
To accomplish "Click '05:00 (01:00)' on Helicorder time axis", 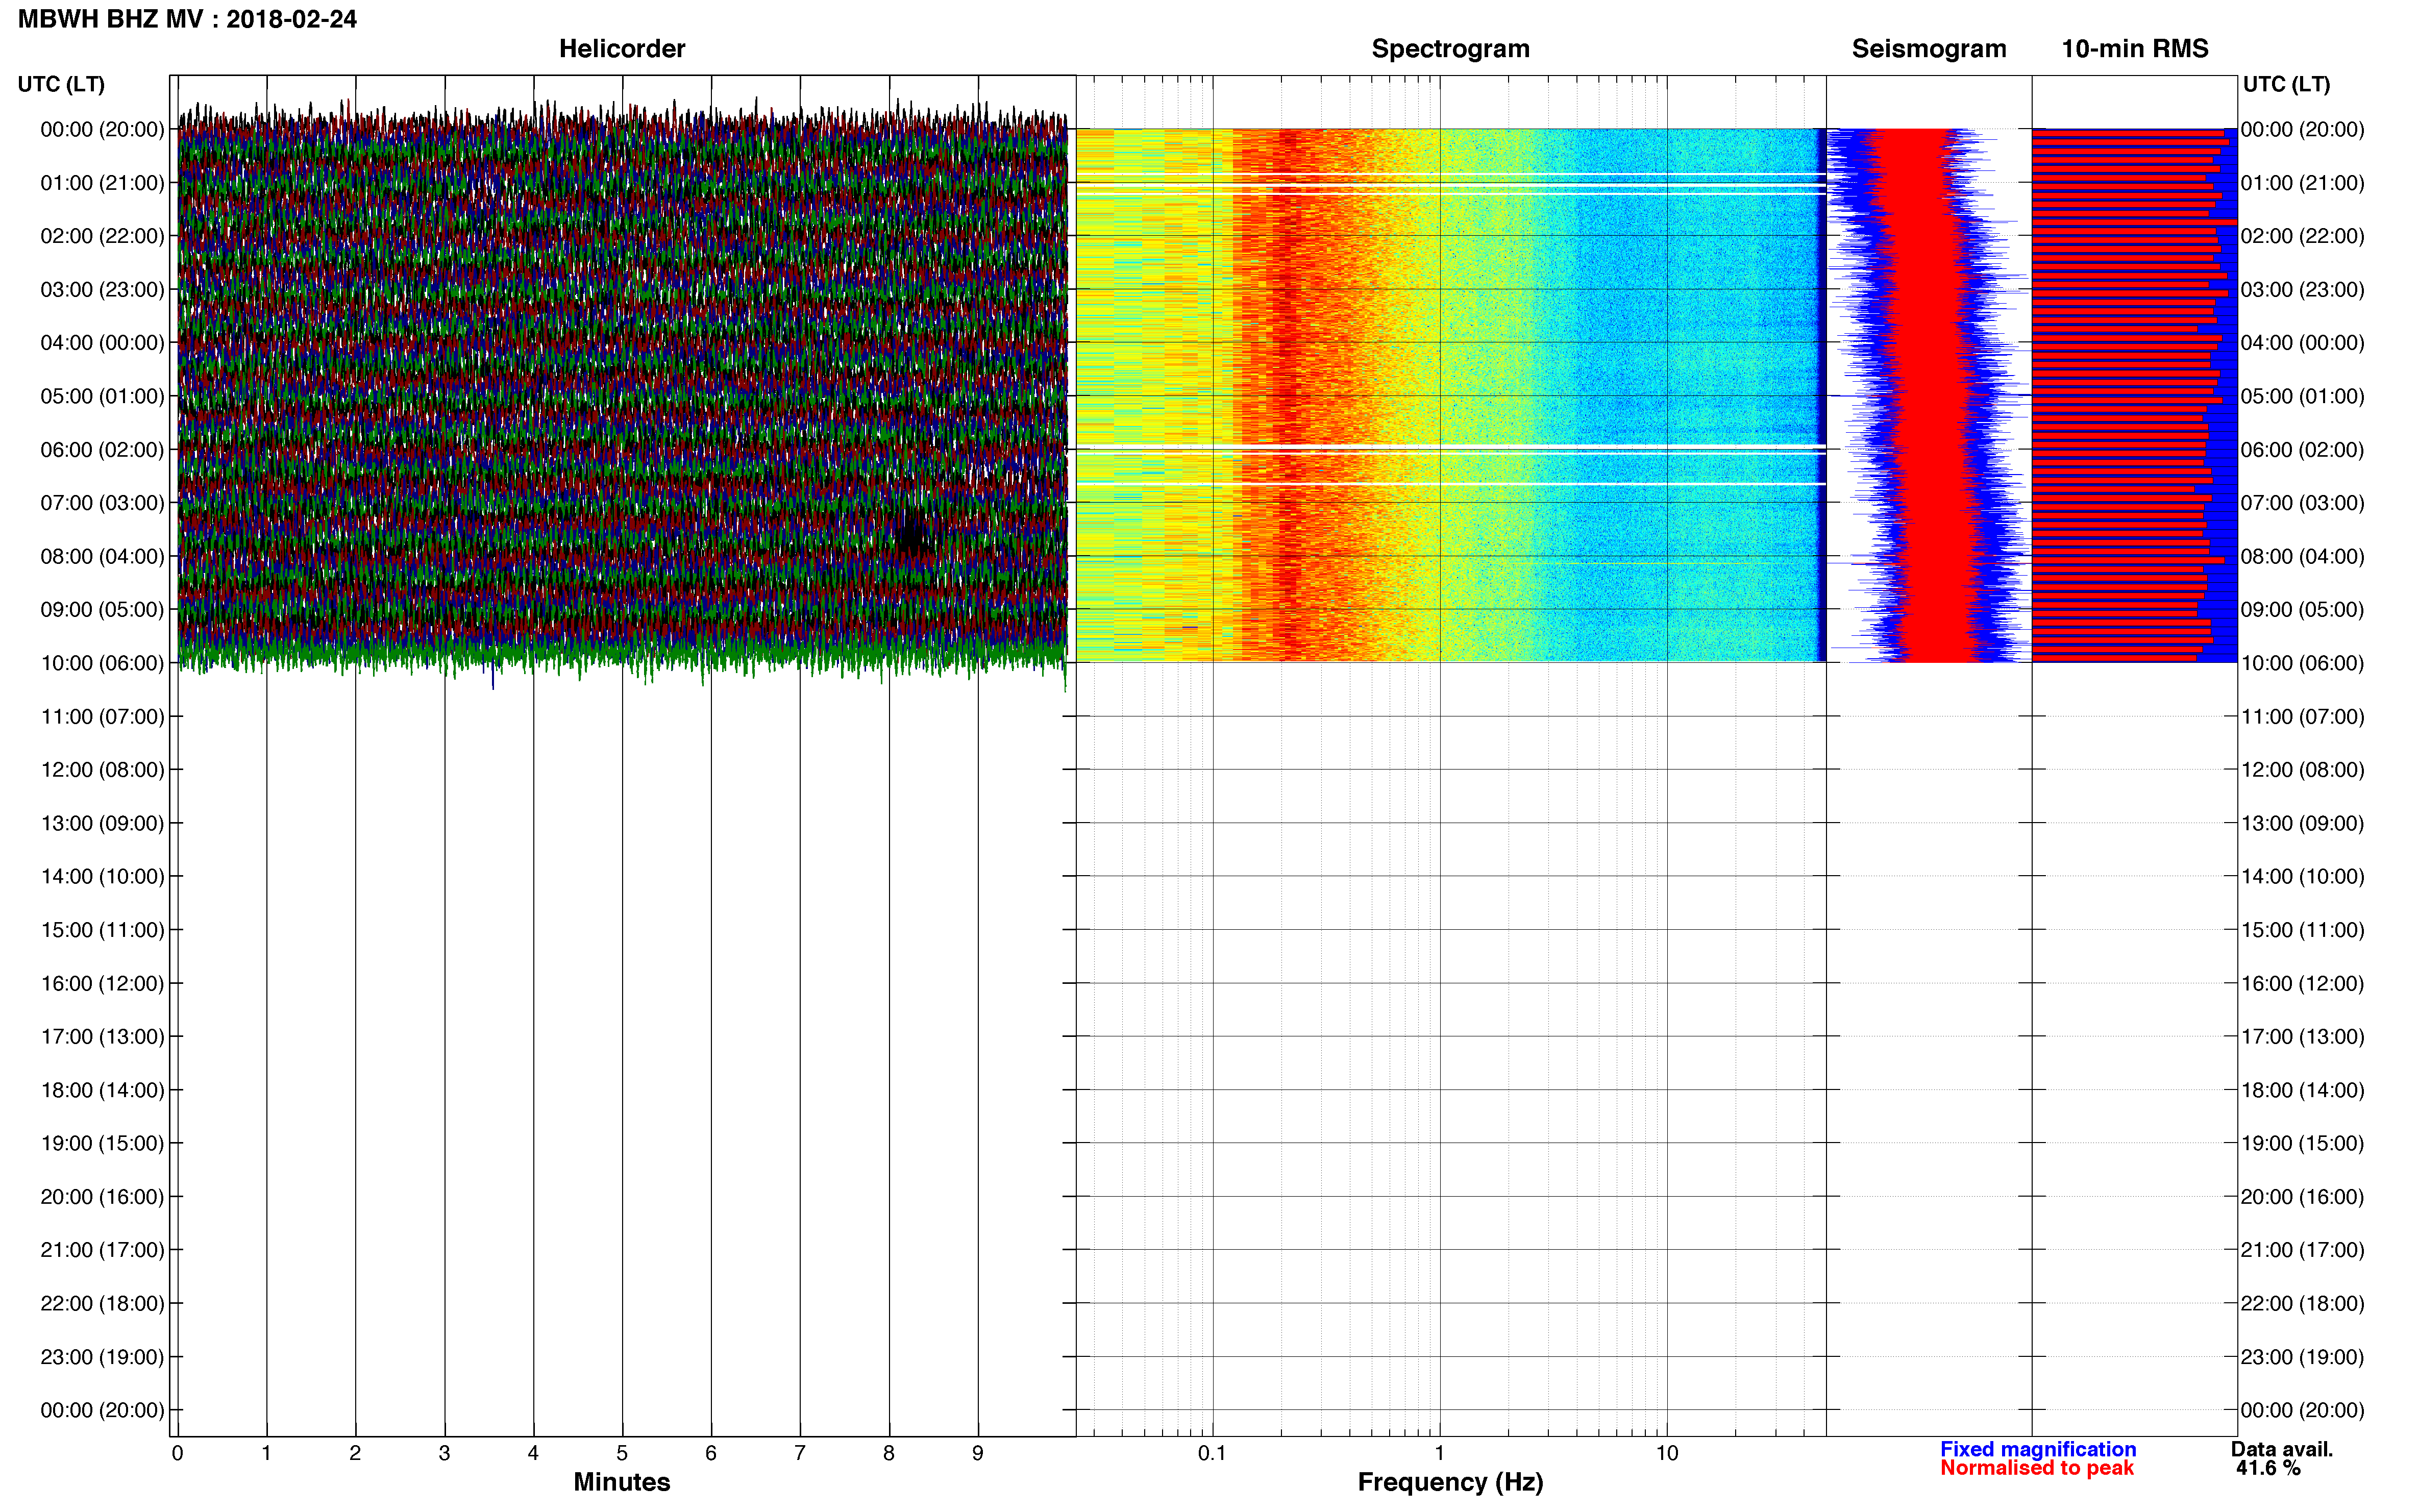I will click(x=102, y=396).
